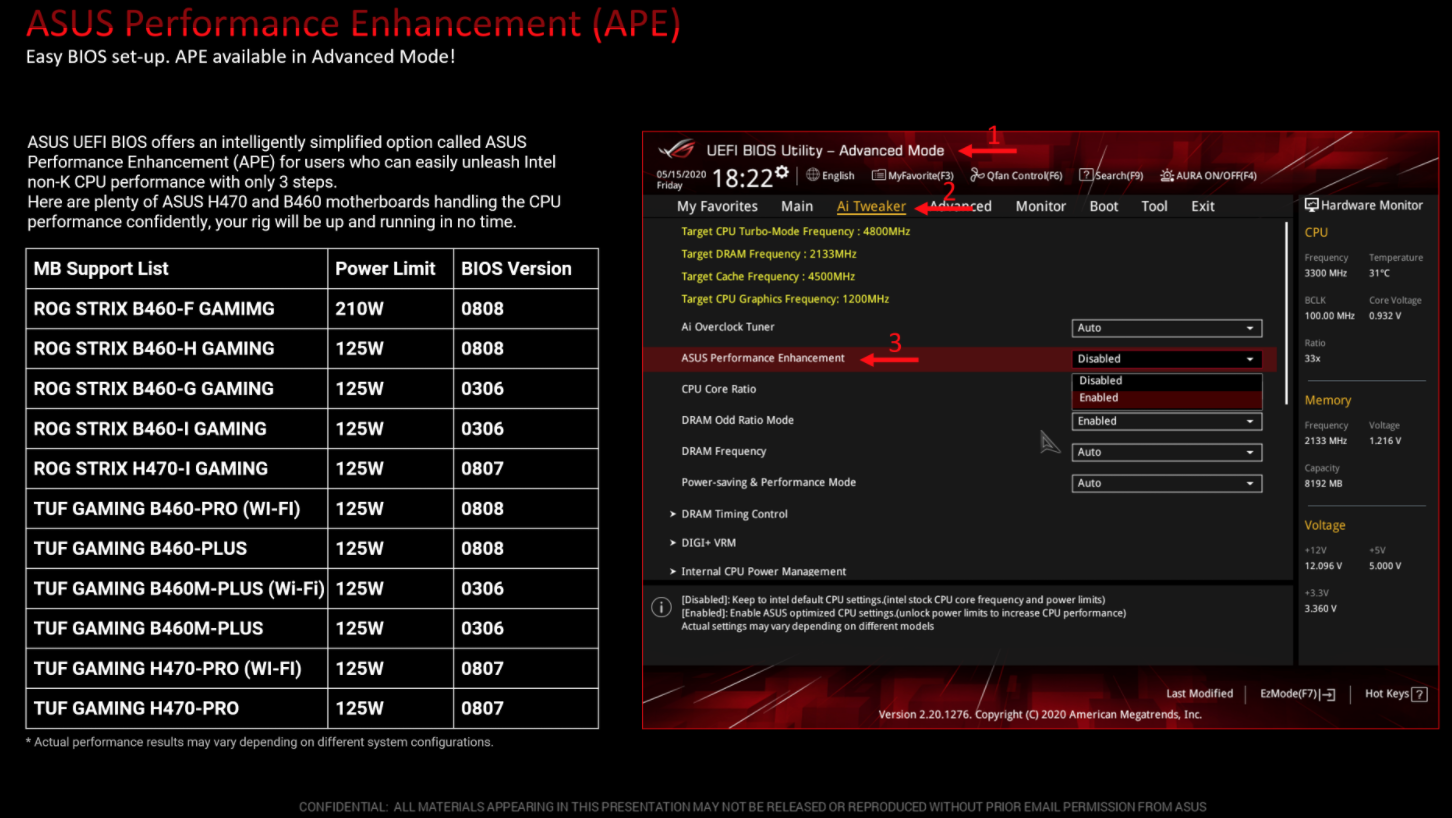
Task: Click the Qfan Control fan icon
Action: 977,175
